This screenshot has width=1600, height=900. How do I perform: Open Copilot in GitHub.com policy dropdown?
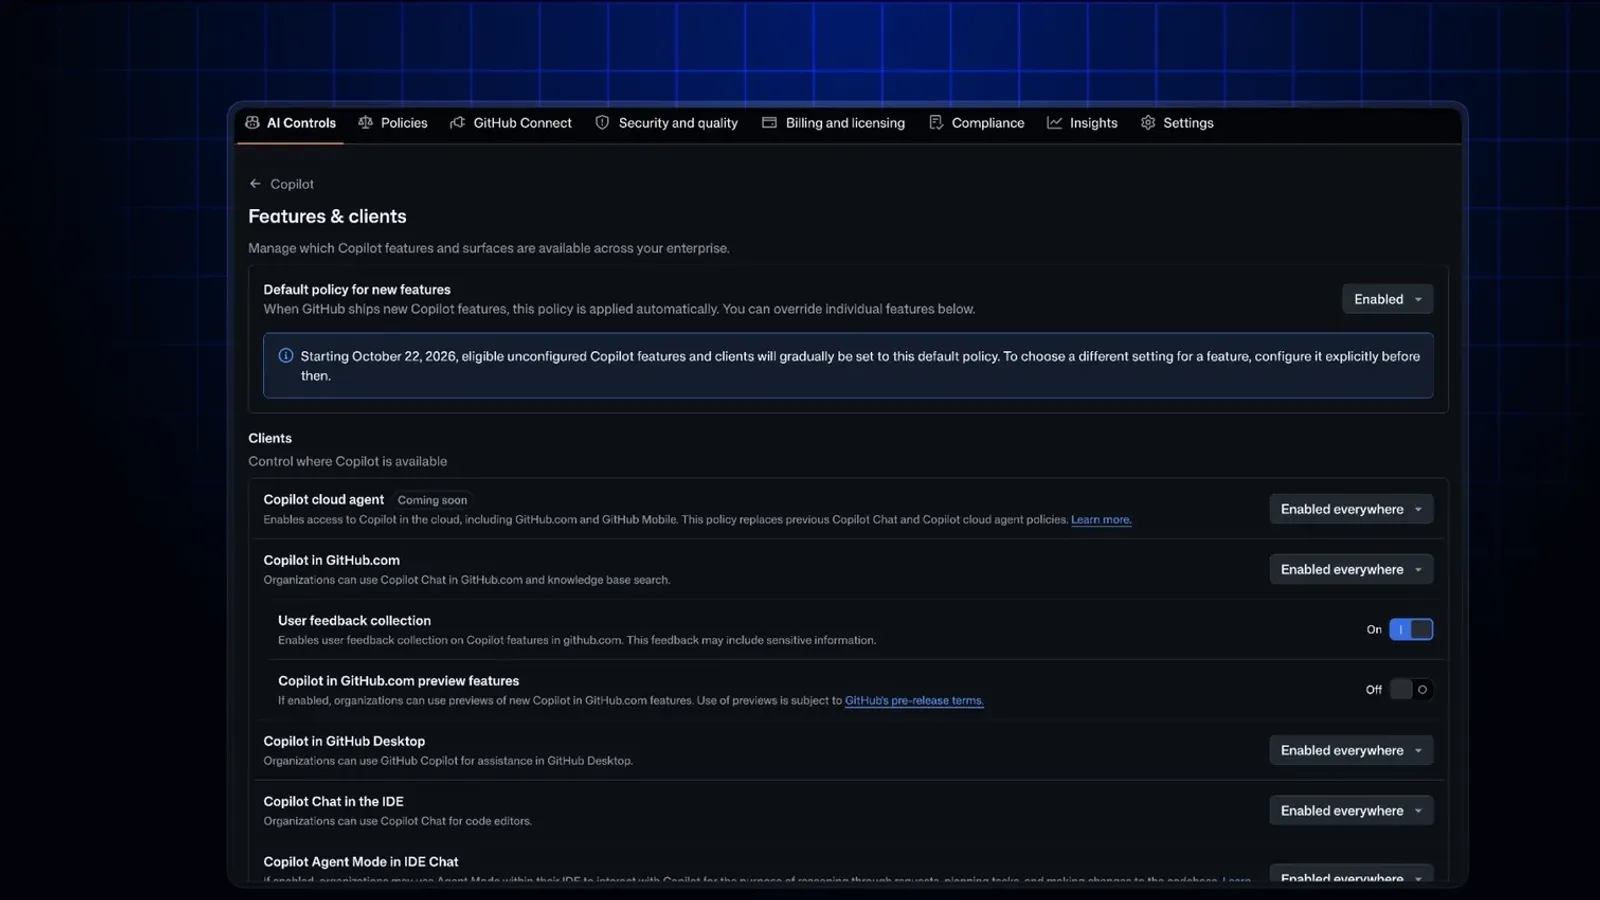coord(1351,569)
